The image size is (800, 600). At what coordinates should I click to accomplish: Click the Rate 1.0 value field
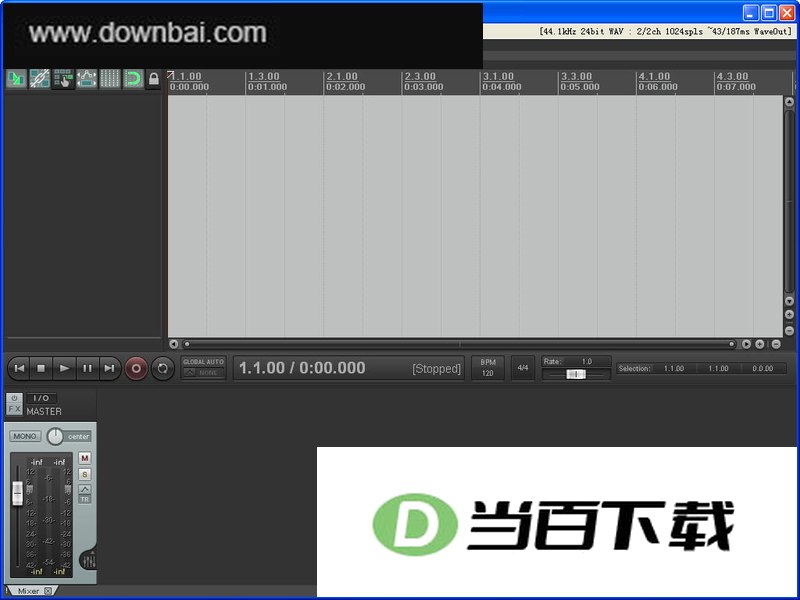click(587, 361)
